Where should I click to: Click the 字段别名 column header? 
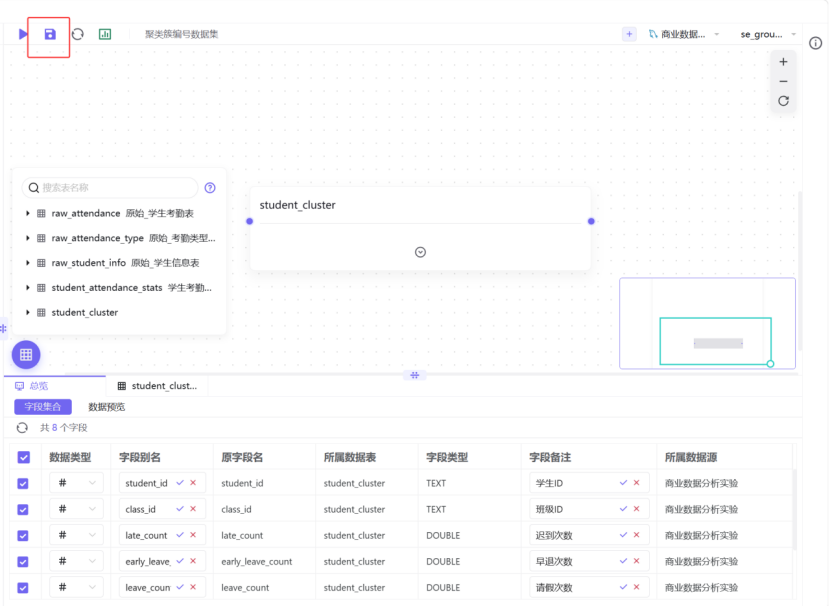[x=140, y=458]
